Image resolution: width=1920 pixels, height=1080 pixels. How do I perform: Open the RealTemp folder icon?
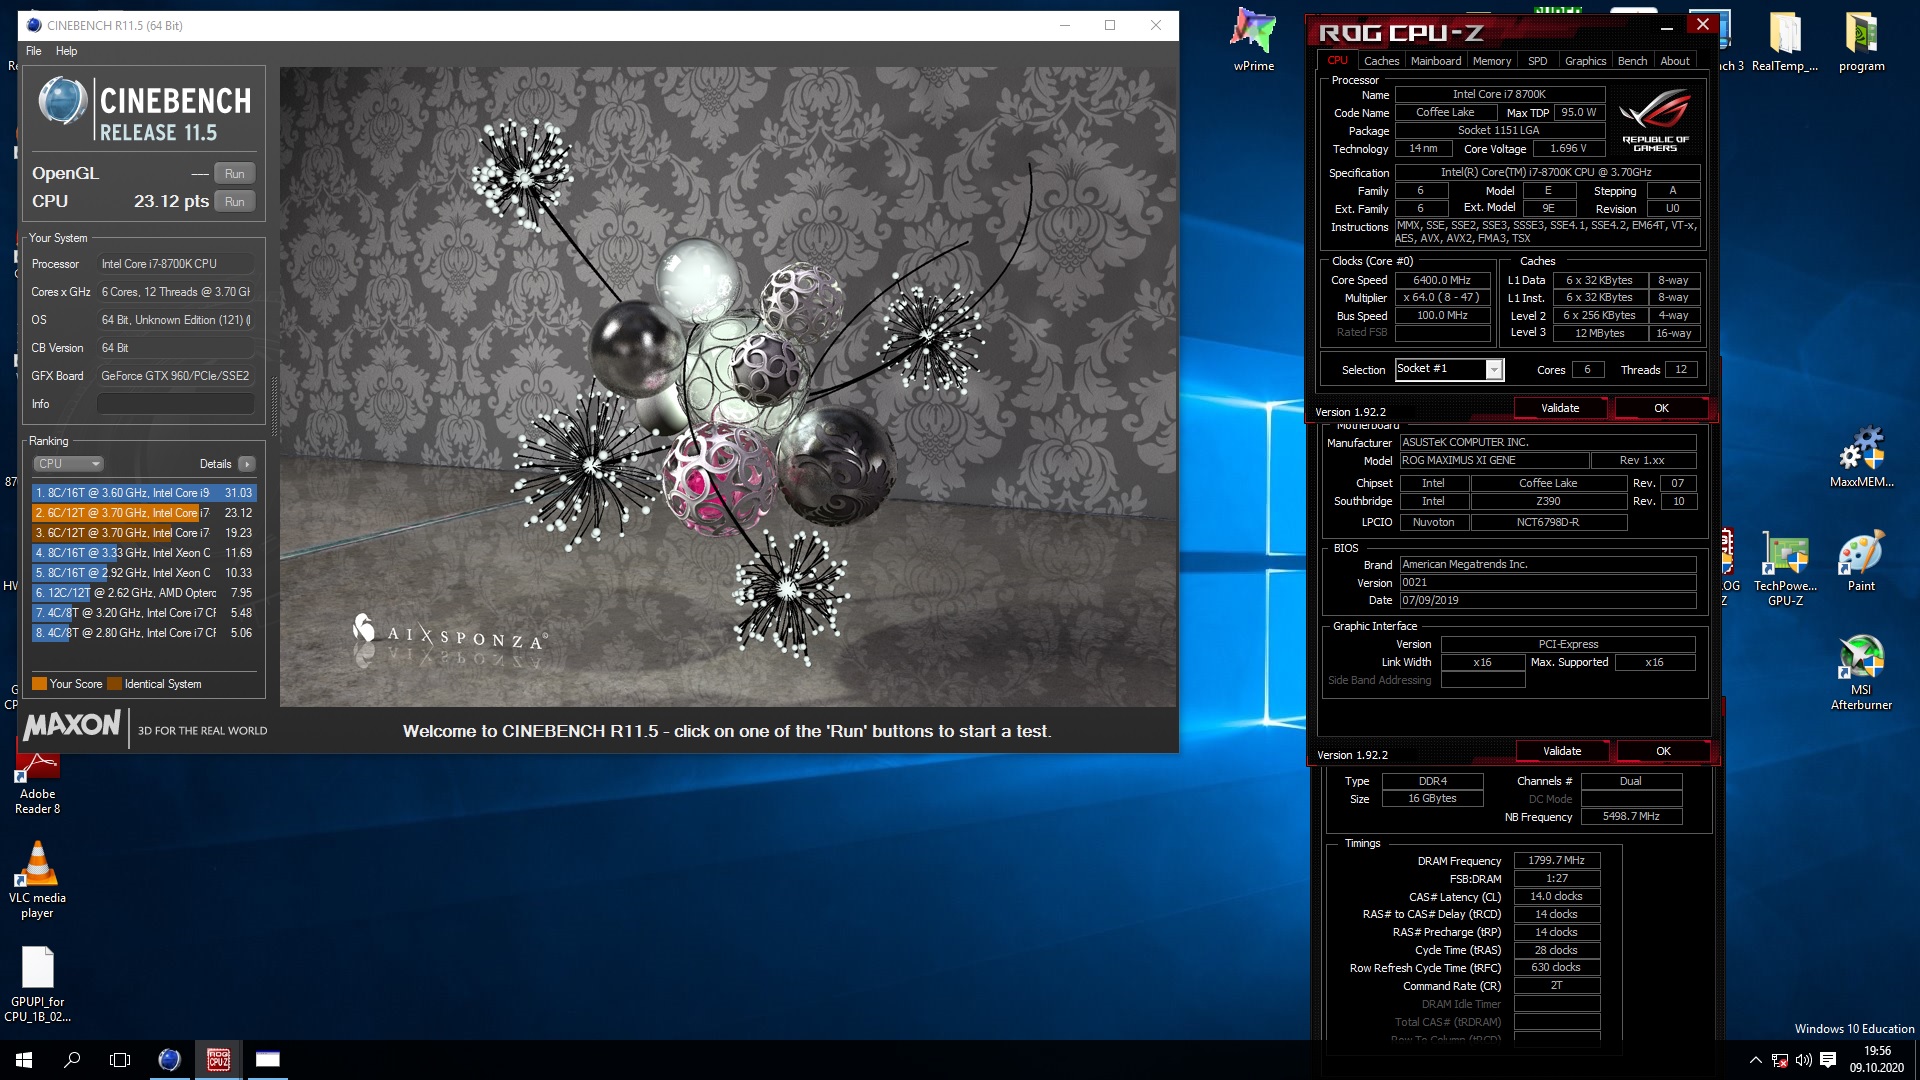click(1784, 40)
